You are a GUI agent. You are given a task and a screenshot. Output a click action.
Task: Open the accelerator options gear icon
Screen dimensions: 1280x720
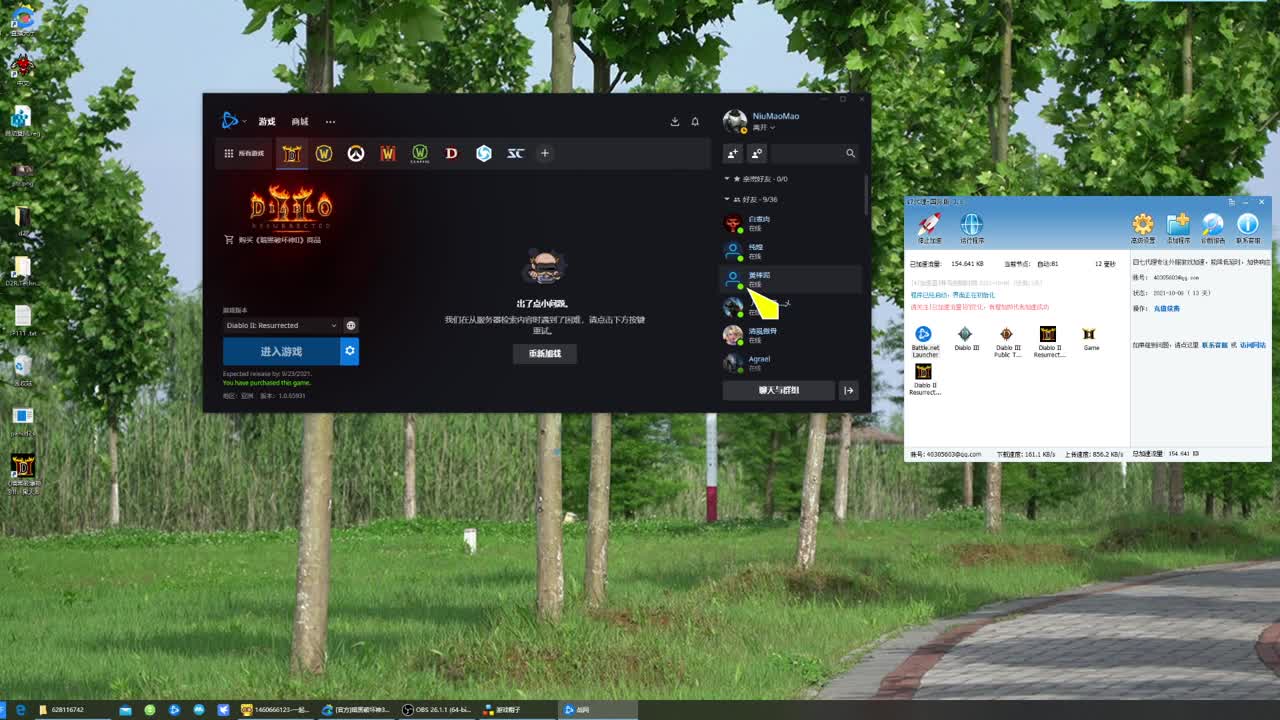(1143, 227)
